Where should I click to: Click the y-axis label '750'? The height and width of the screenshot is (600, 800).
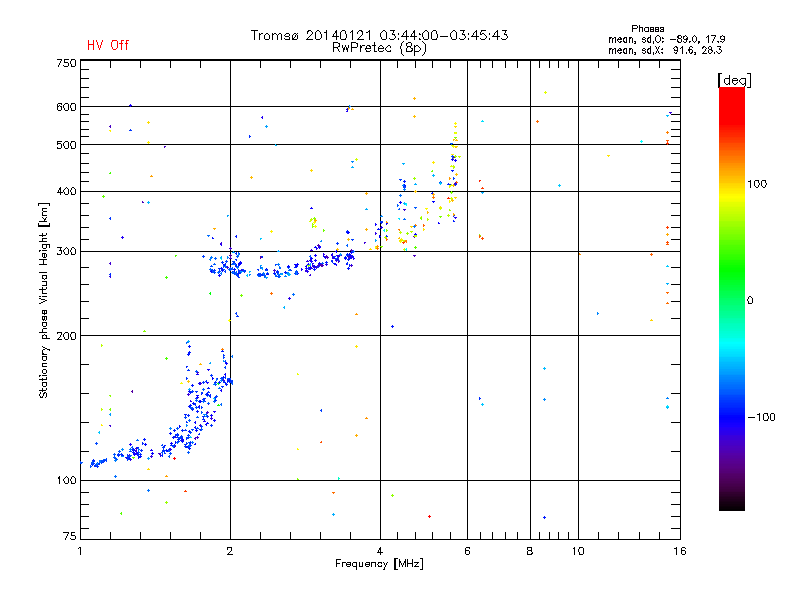click(66, 63)
